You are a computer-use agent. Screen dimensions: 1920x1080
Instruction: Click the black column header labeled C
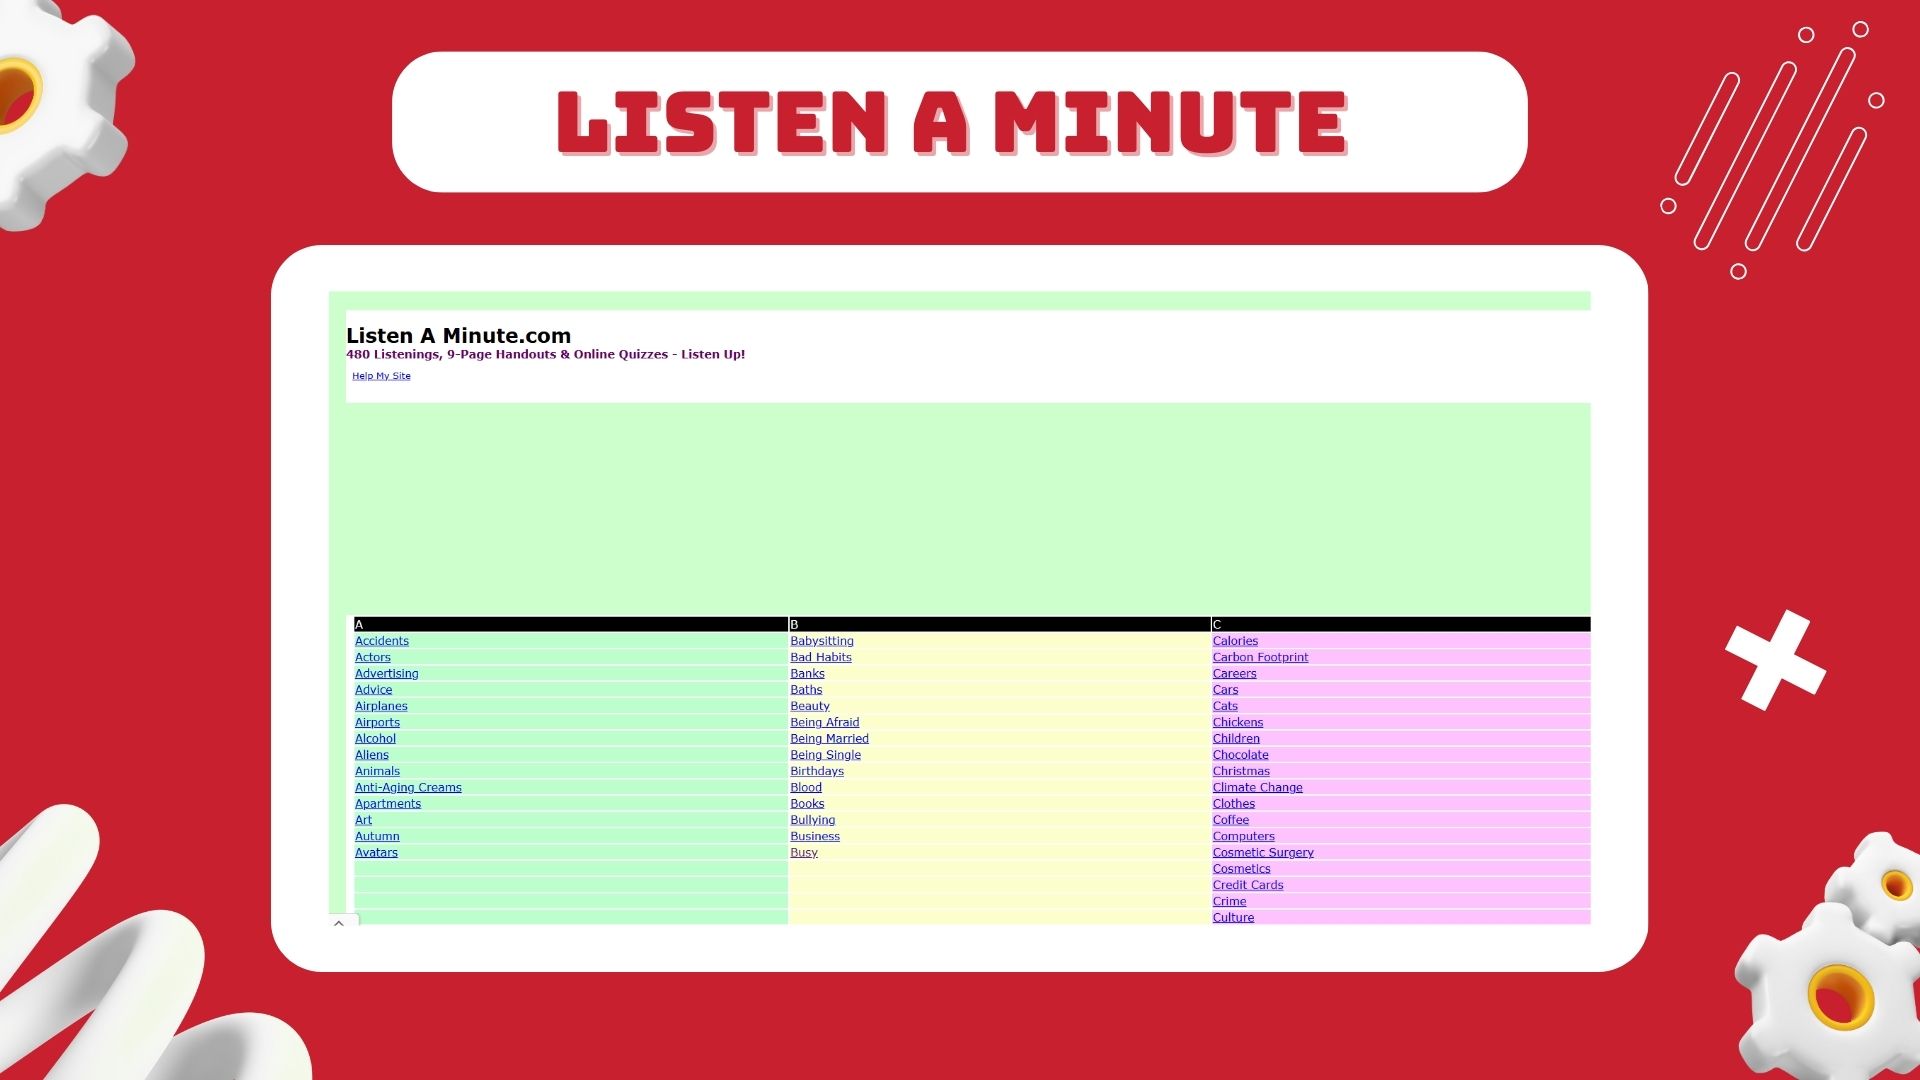(1216, 623)
